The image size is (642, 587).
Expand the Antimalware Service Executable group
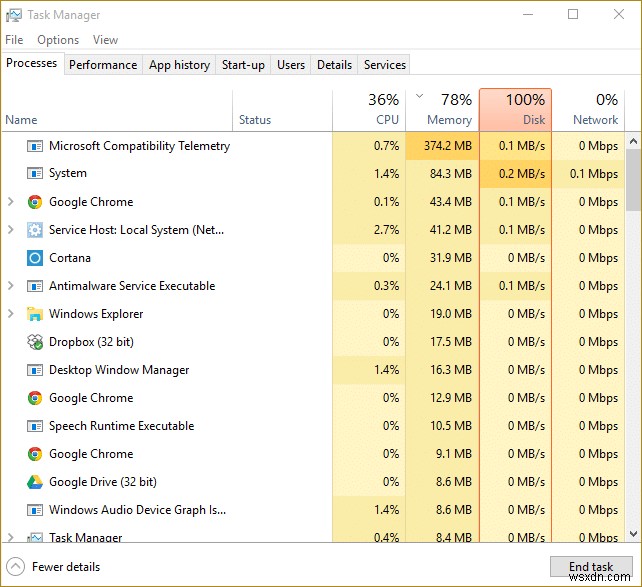[11, 286]
